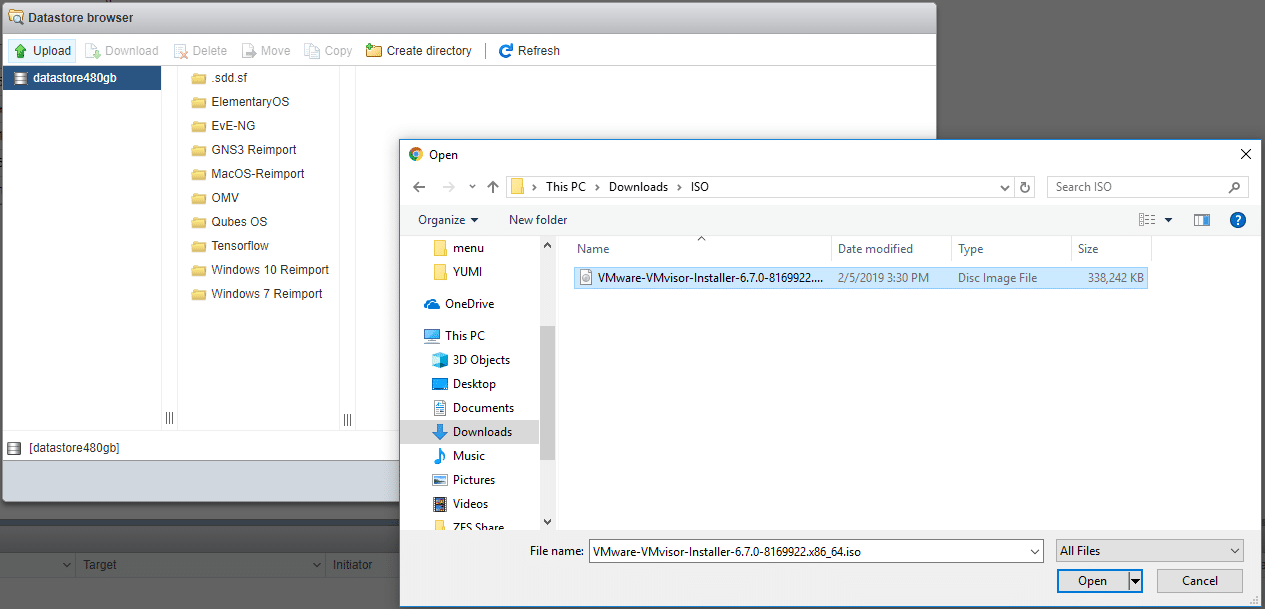The image size is (1265, 609).
Task: Sort by the Size column header
Action: (1111, 249)
